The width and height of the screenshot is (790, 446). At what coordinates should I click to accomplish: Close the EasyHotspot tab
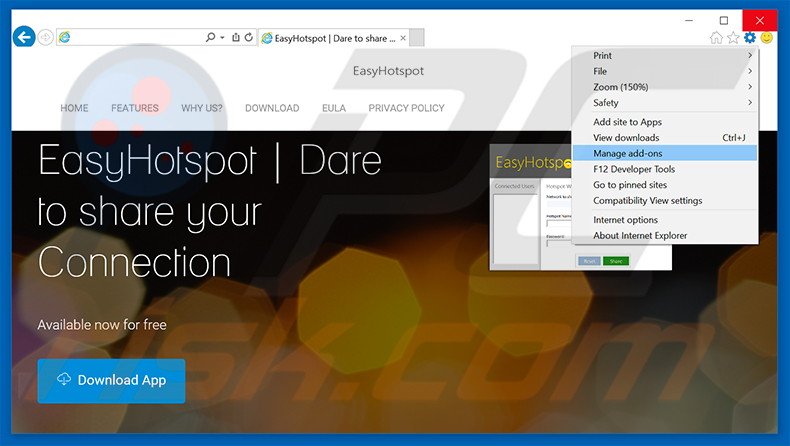tap(403, 38)
